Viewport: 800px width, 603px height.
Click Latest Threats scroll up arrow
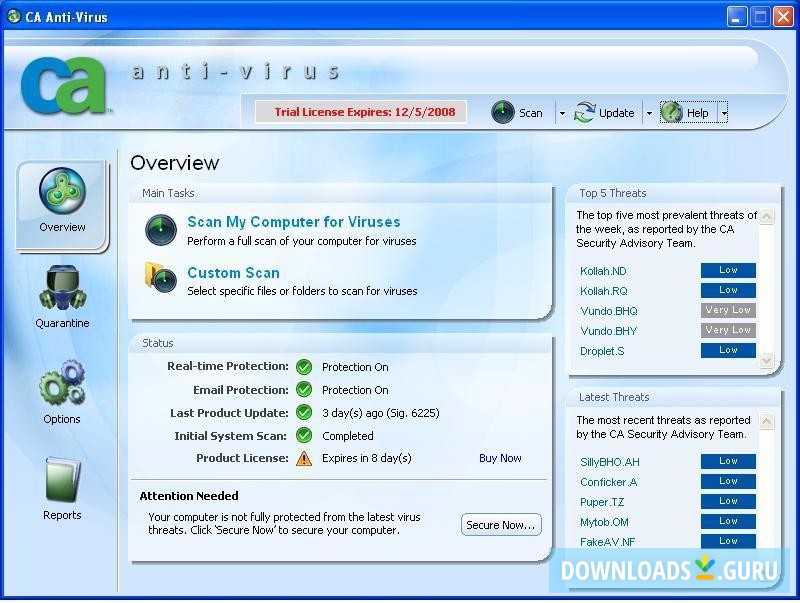pos(766,421)
